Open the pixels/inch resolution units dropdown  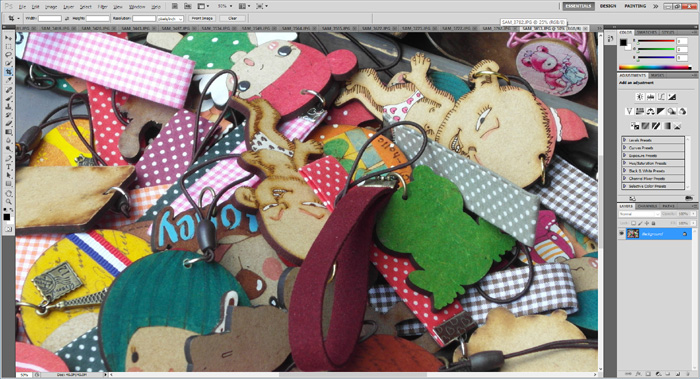tap(170, 18)
